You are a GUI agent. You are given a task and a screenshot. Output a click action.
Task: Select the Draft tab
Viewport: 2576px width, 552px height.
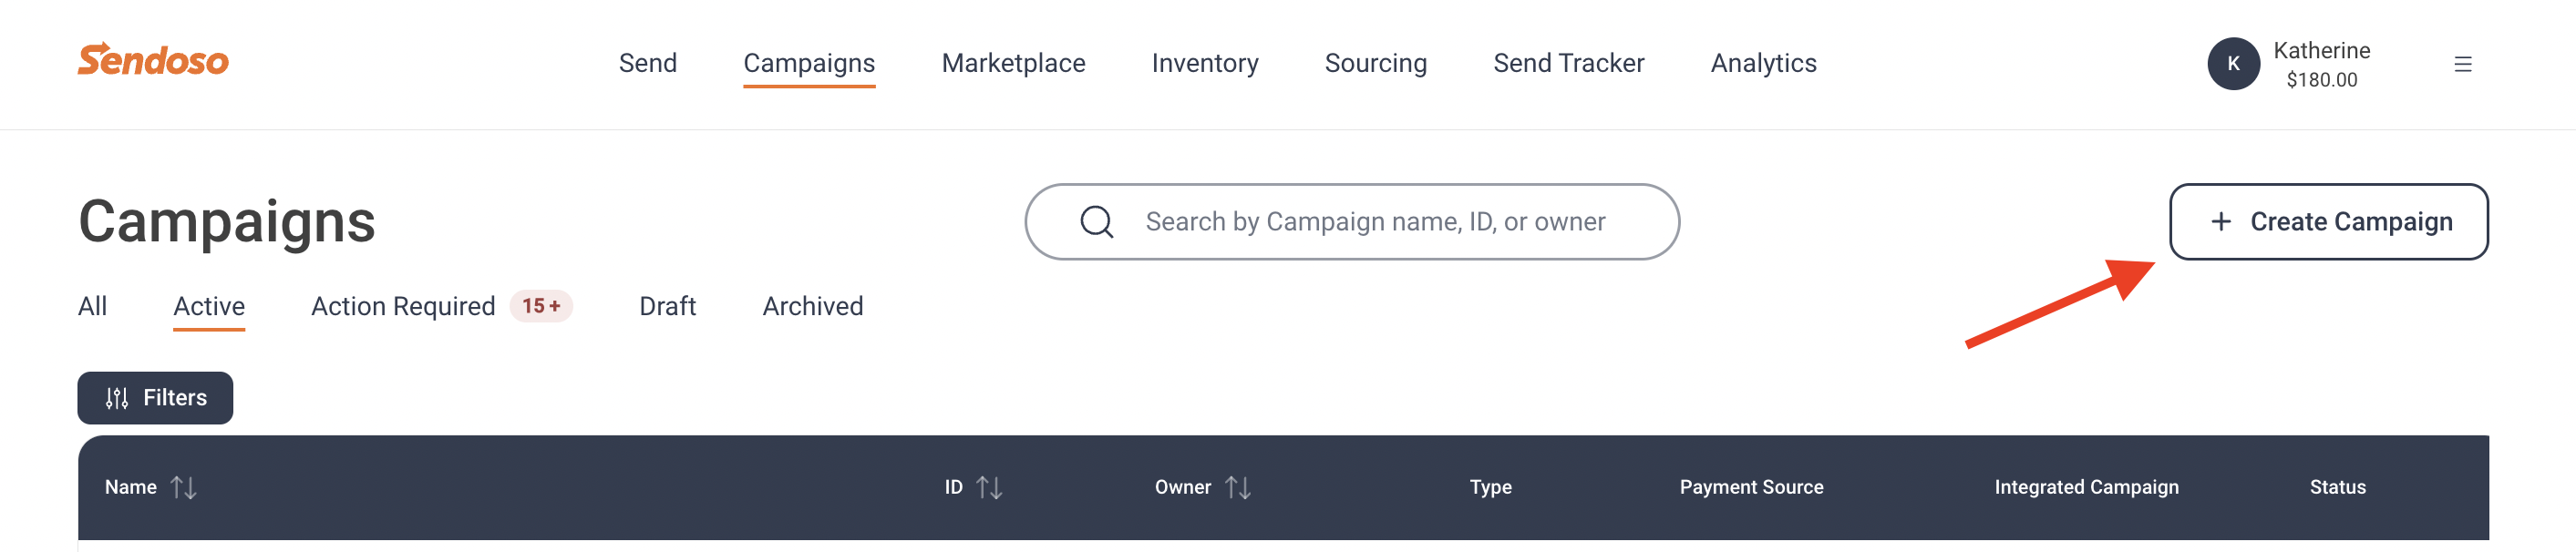pyautogui.click(x=667, y=306)
